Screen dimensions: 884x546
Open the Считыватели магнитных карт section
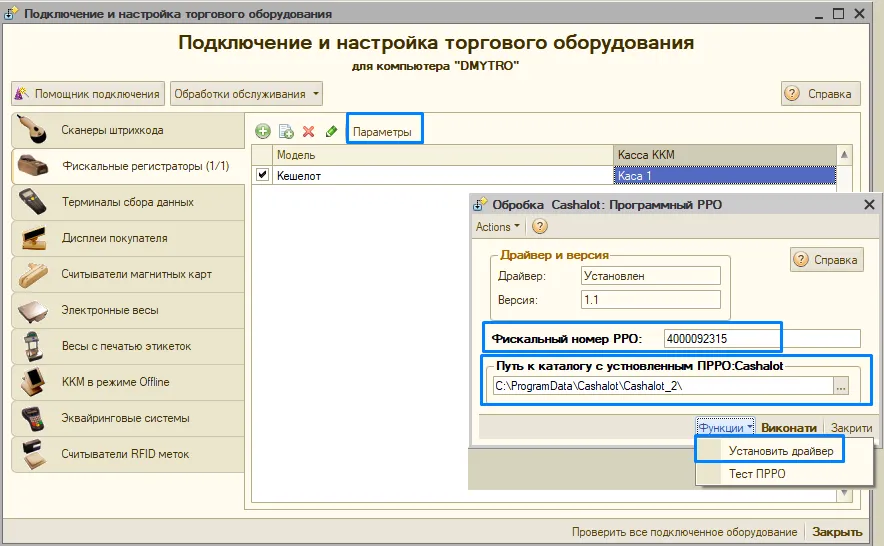(x=128, y=274)
